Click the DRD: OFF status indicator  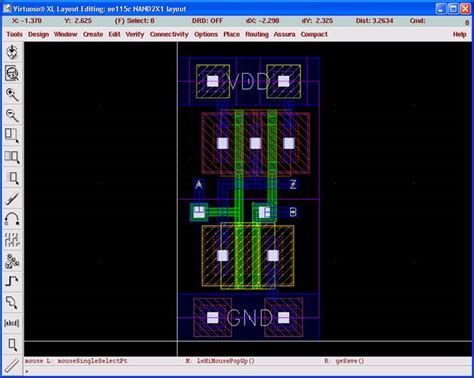[x=207, y=21]
